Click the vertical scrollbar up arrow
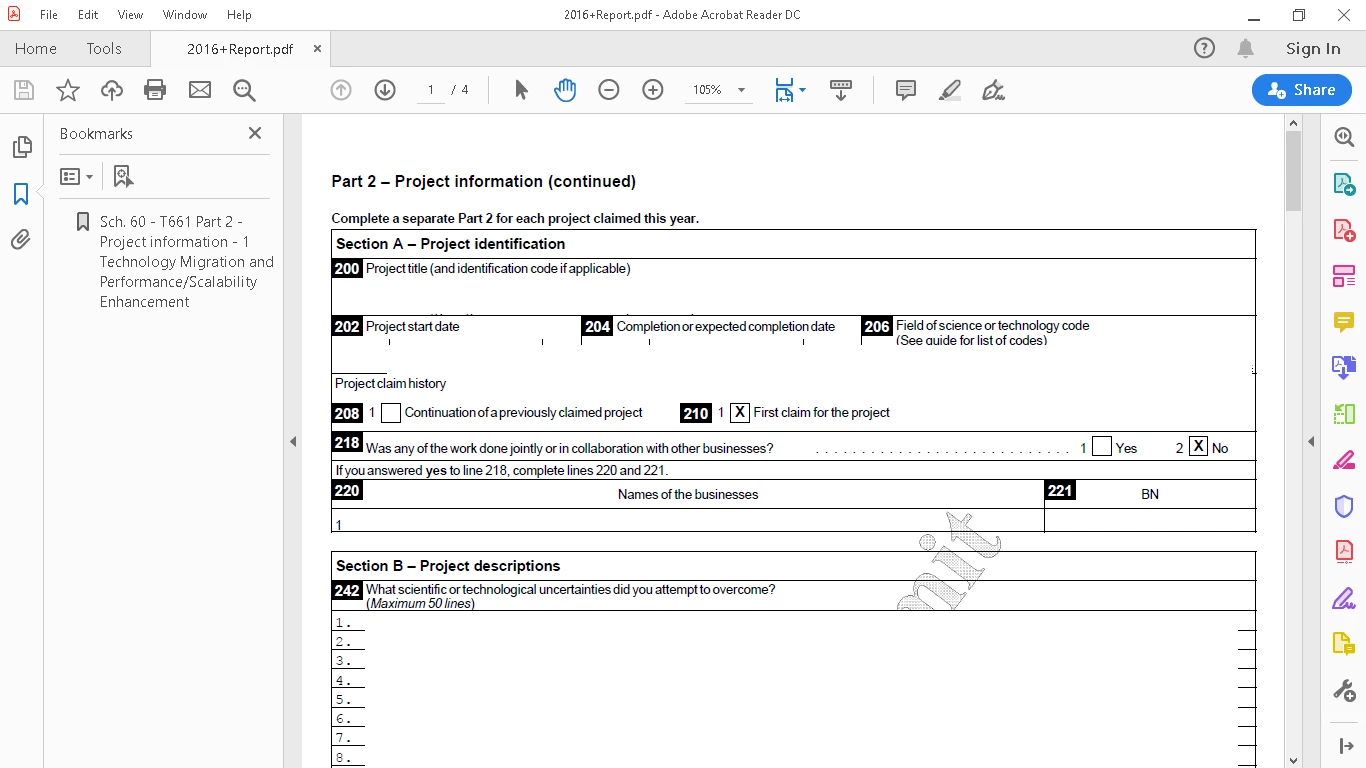This screenshot has height=768, width=1366. tap(1293, 123)
